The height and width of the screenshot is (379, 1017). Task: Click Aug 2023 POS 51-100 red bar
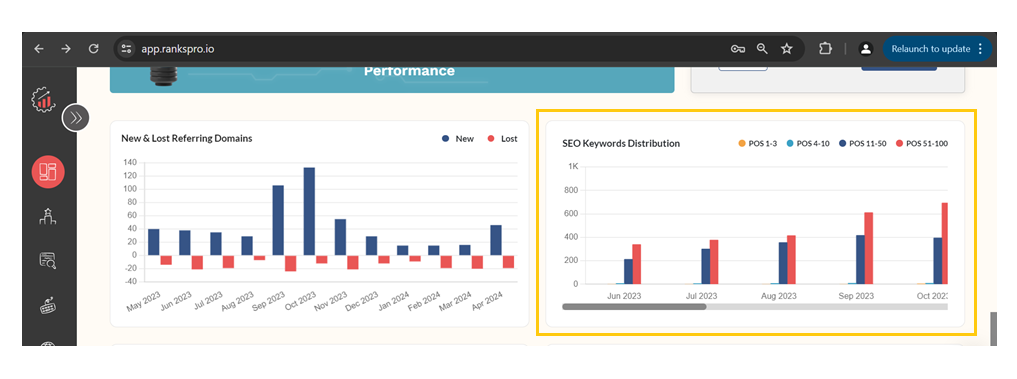792,260
